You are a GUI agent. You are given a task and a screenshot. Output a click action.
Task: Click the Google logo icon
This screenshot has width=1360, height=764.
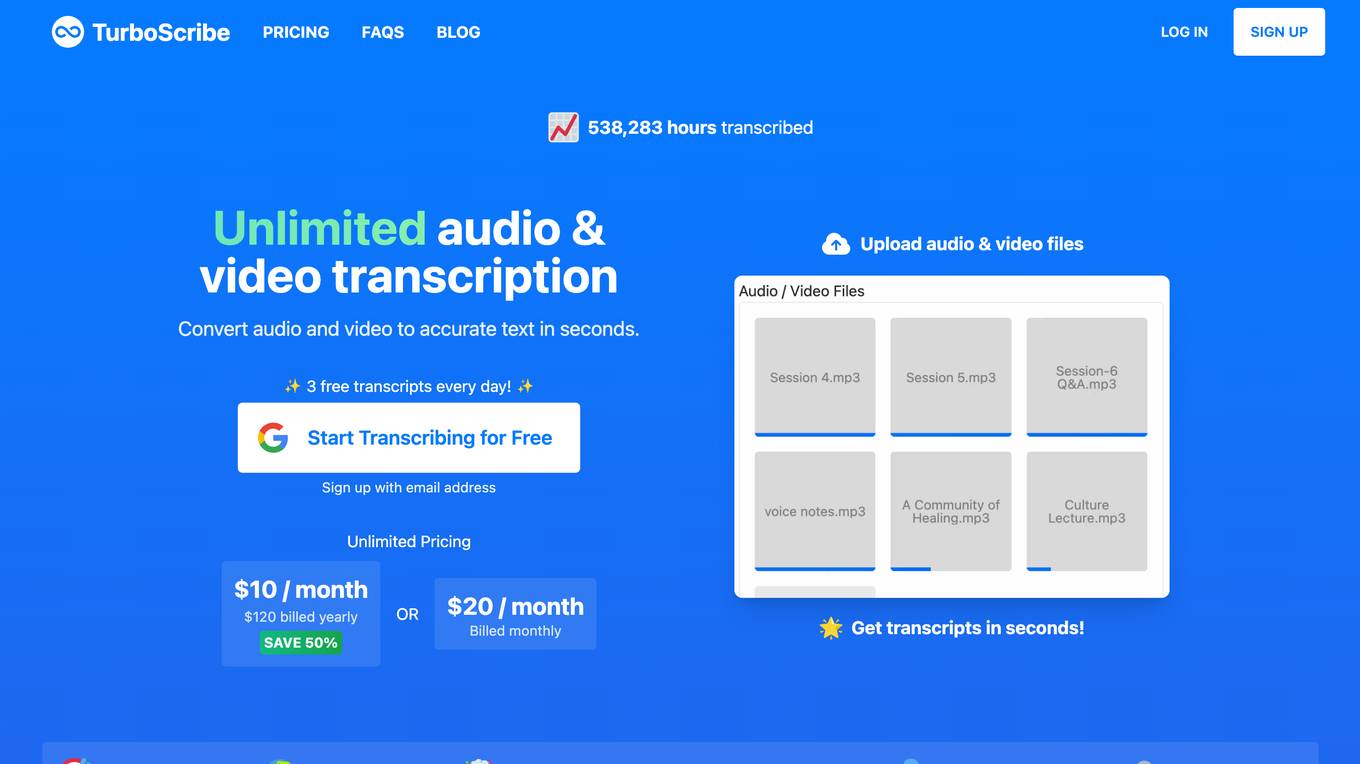pyautogui.click(x=273, y=438)
